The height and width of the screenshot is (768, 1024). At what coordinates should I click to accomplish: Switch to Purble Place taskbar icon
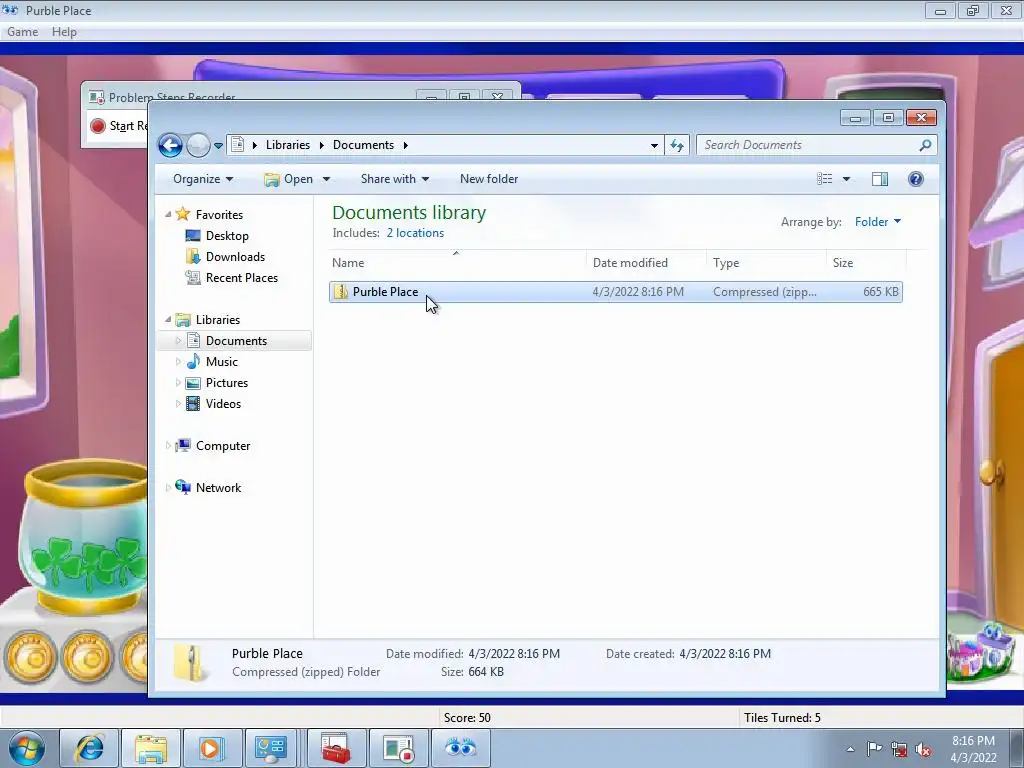point(460,748)
